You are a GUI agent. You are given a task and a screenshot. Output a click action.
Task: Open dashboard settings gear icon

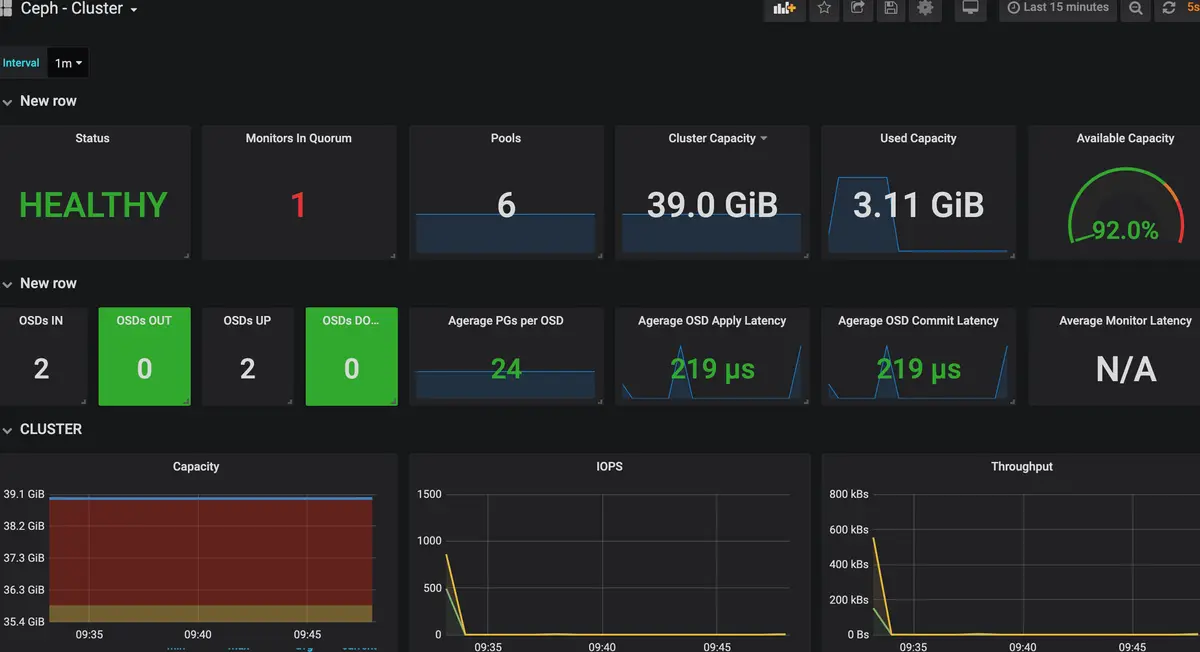pos(925,8)
